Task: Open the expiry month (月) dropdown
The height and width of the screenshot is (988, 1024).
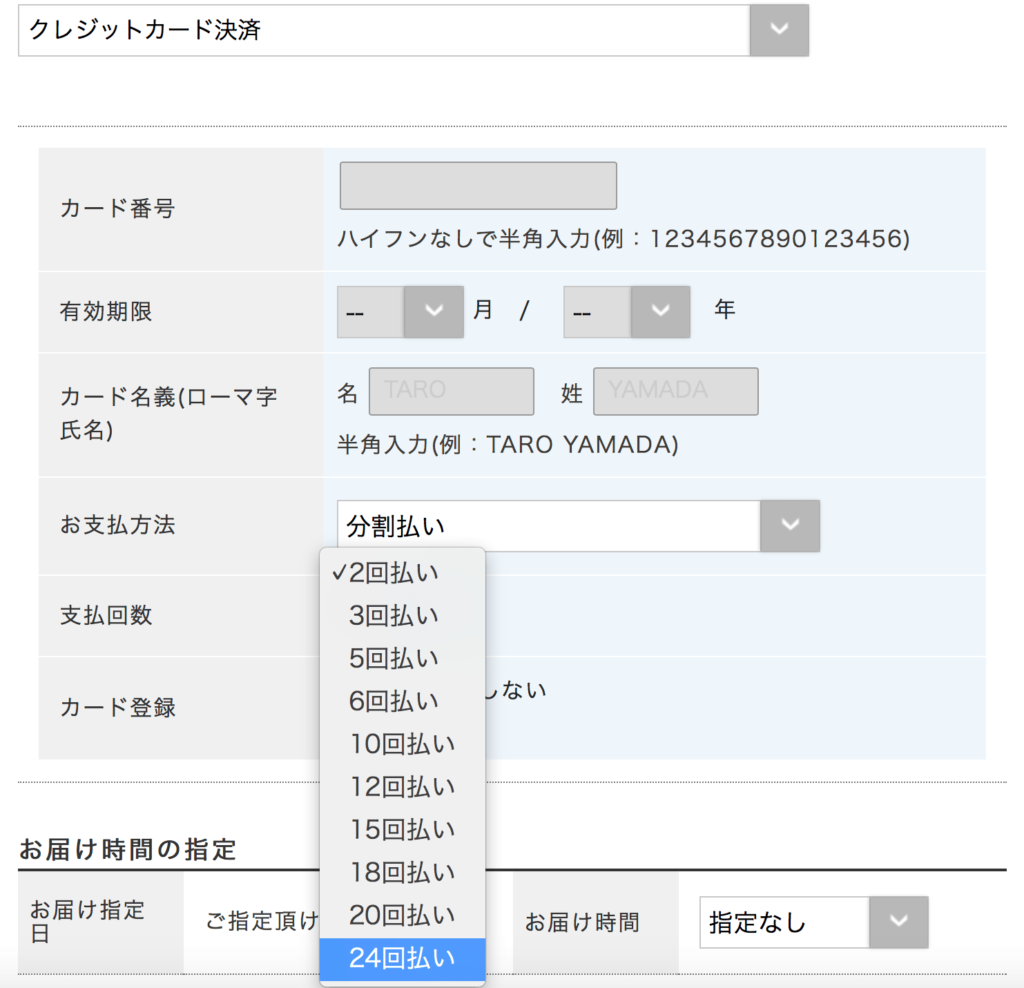Action: 400,311
